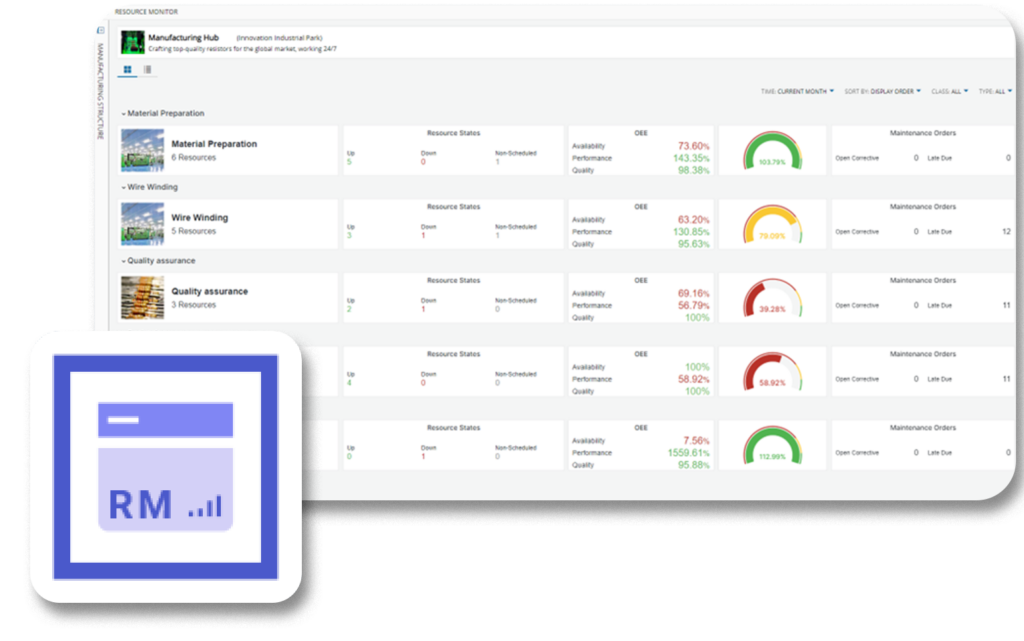Open the Material Preparation card title
1024x641 pixels.
(x=214, y=144)
